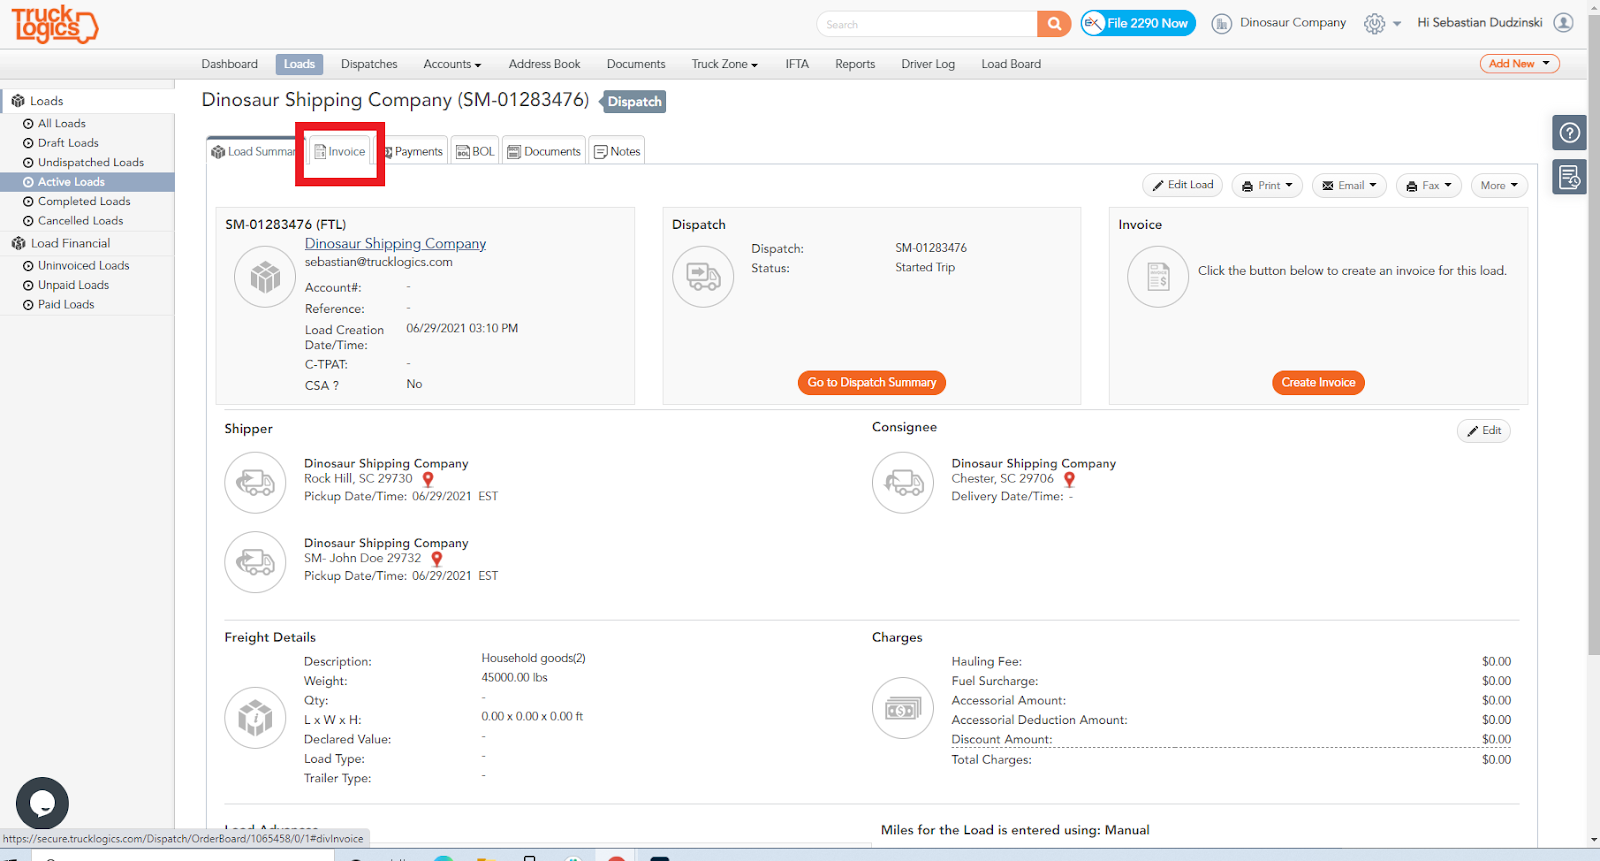1600x861 pixels.
Task: Select Active Loads in sidebar
Action: [x=87, y=182]
